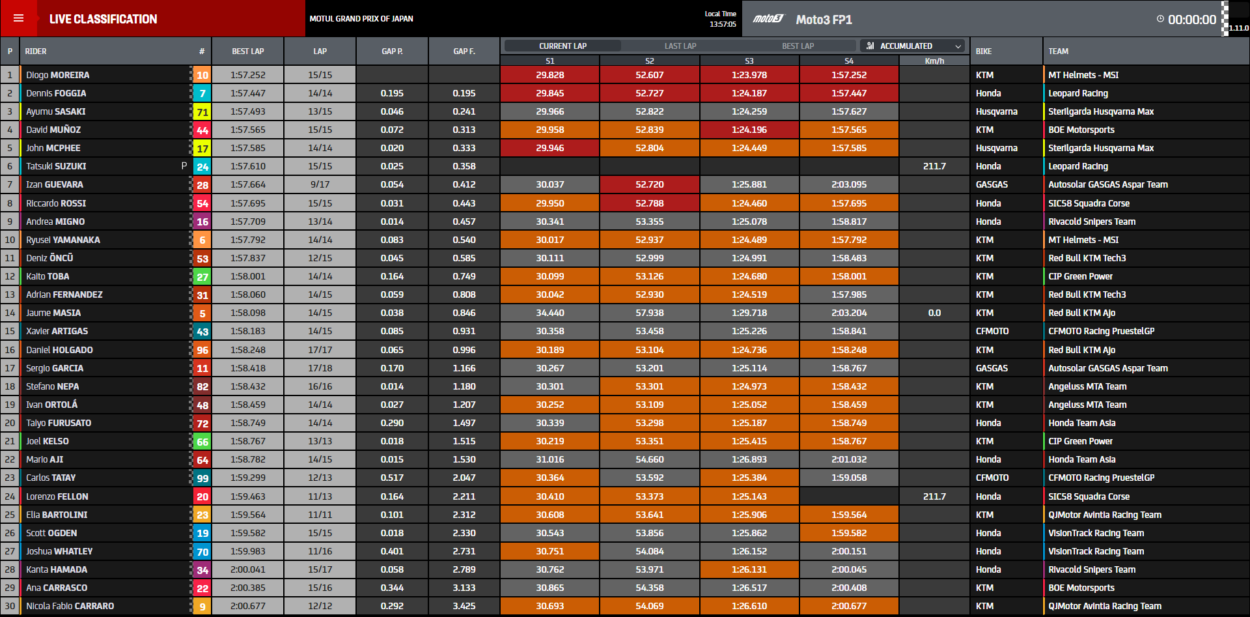Sort by the GAP F. column header
The image size is (1250, 617).
tap(464, 51)
